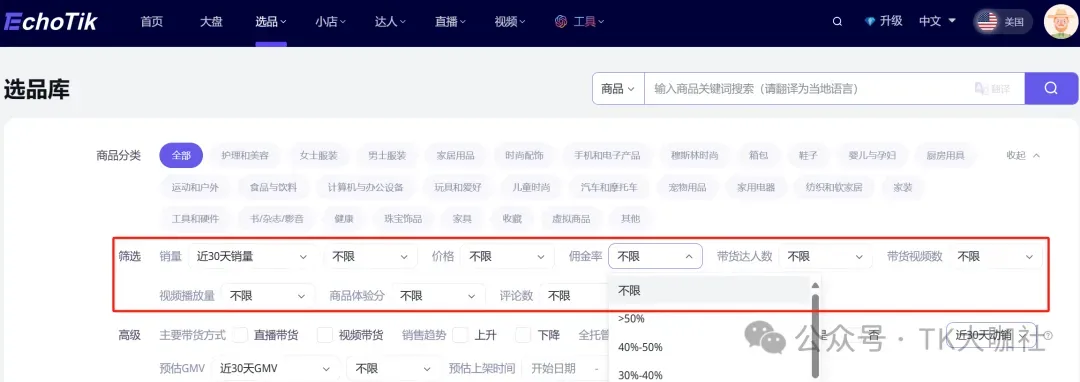Select the 男士服装 category tag
1080x382 pixels.
[x=387, y=156]
